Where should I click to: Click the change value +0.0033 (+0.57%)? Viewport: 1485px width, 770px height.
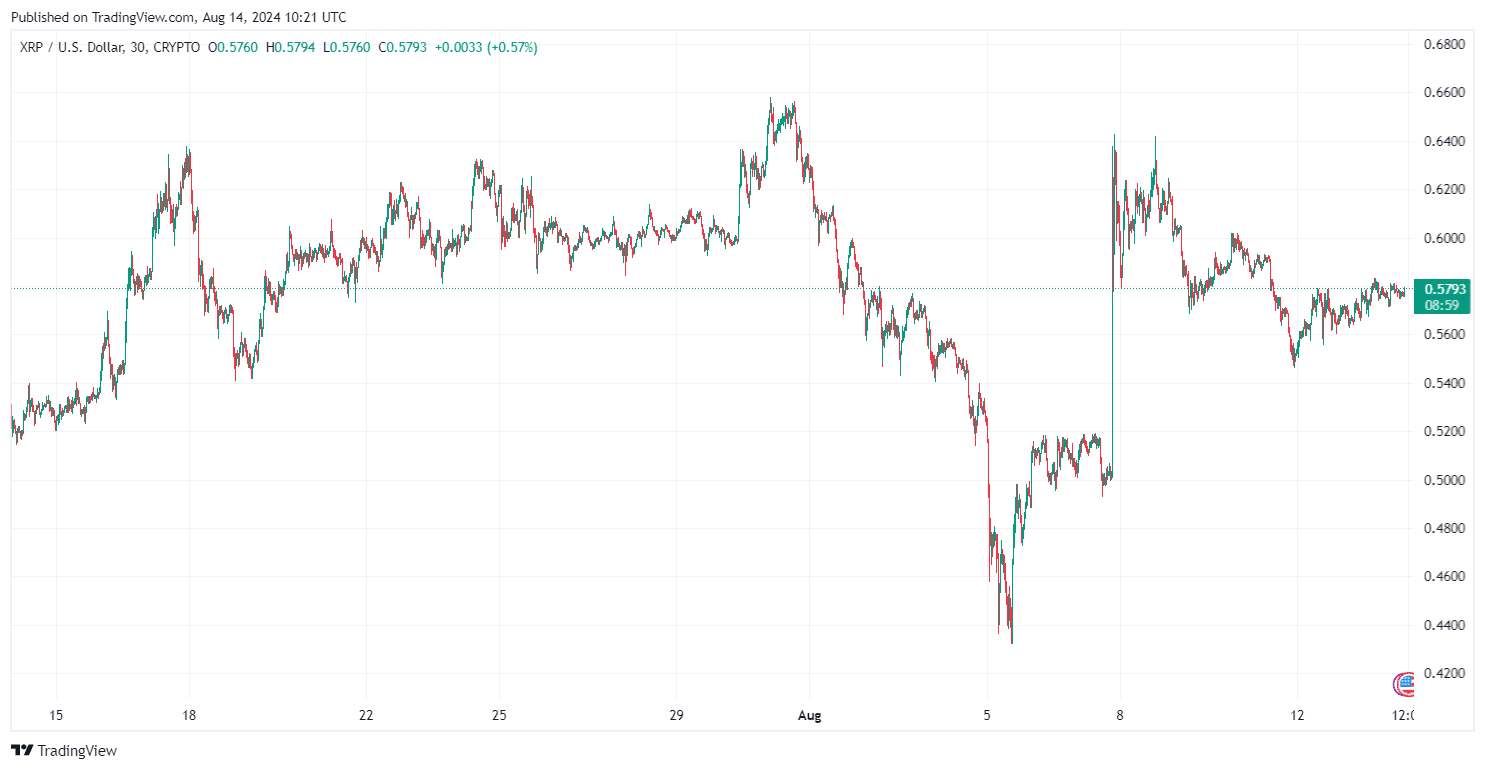click(486, 47)
